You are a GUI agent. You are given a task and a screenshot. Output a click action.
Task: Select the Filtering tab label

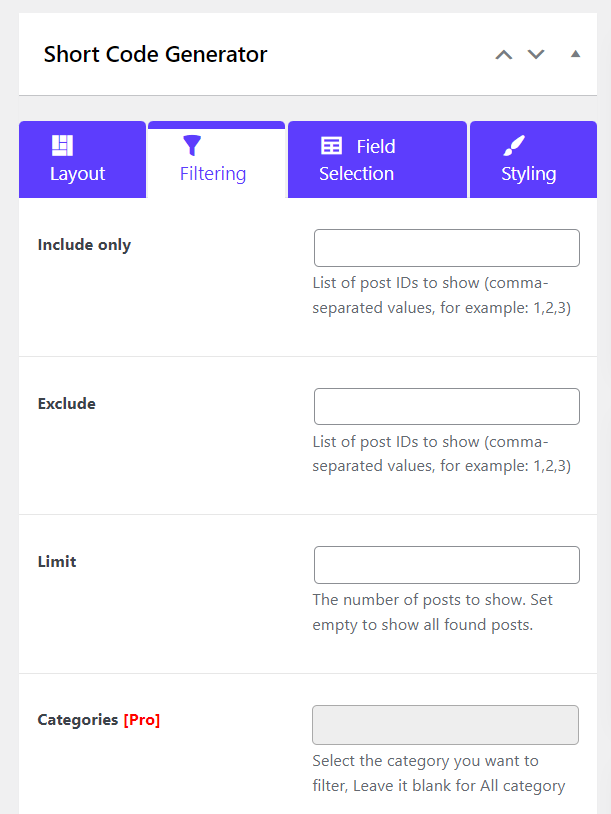click(213, 174)
